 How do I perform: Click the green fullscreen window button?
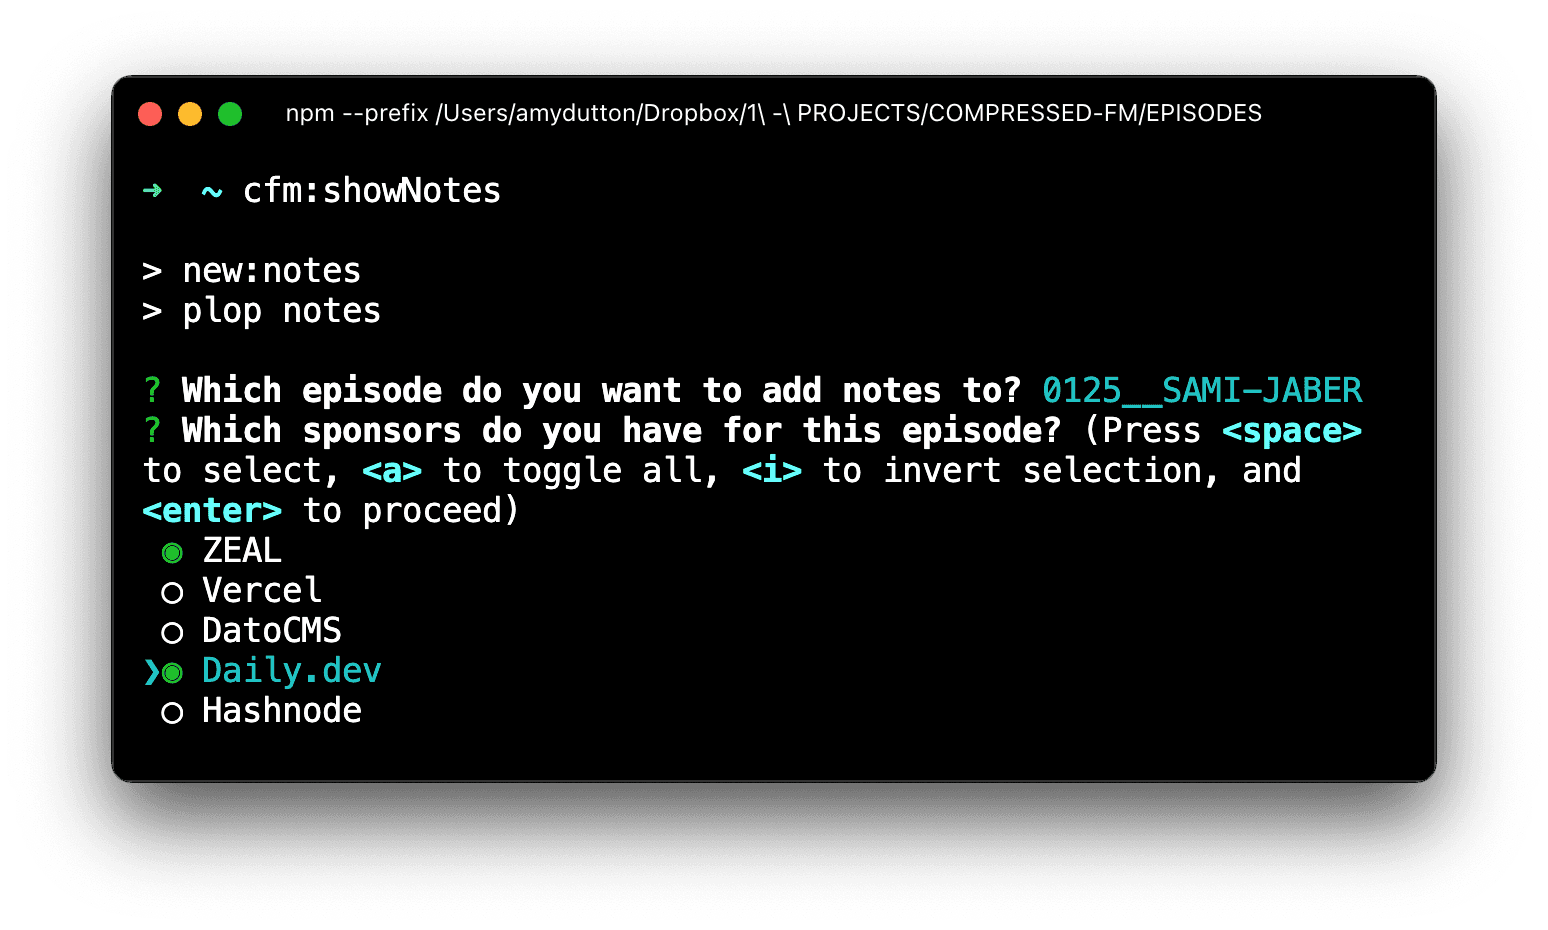tap(230, 114)
